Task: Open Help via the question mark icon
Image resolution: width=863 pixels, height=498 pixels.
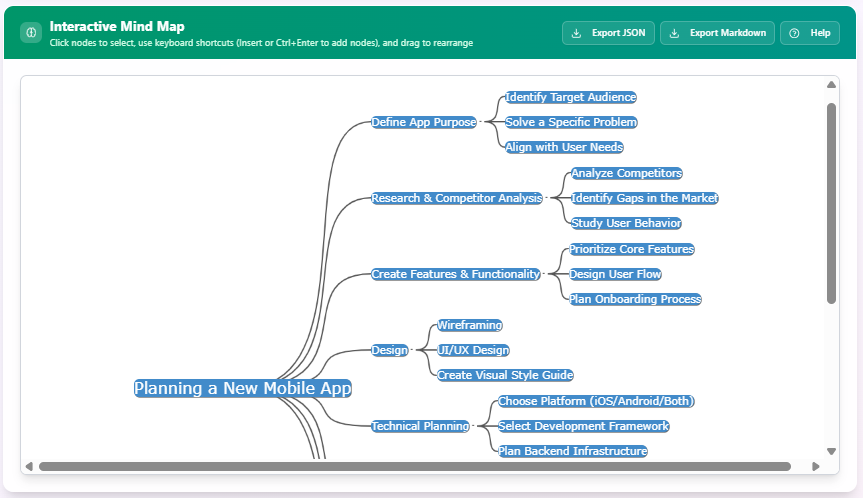Action: (794, 33)
